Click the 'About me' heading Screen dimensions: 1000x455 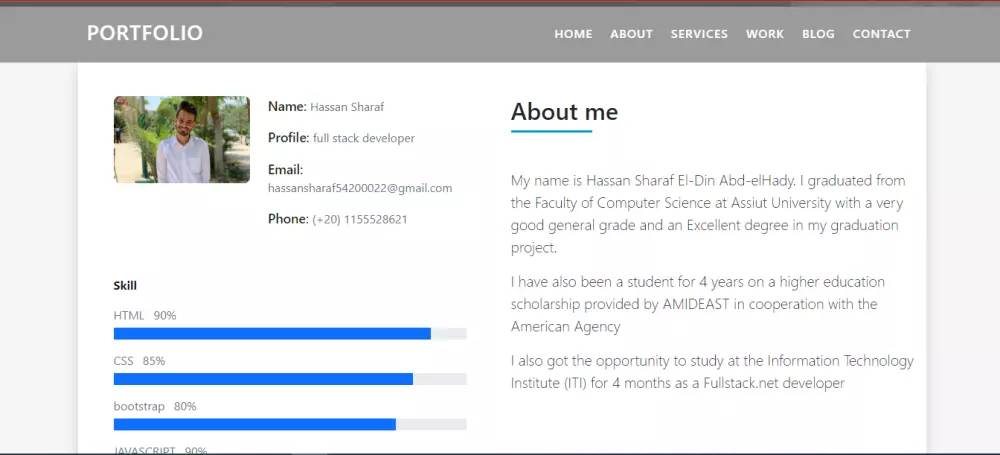pos(564,112)
